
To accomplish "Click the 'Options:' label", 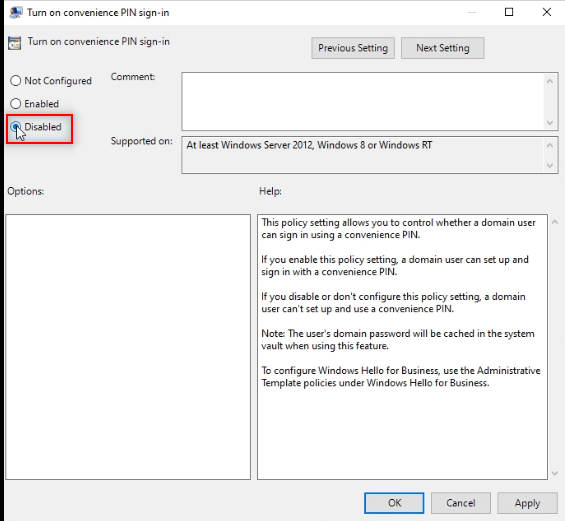I will pos(26,191).
